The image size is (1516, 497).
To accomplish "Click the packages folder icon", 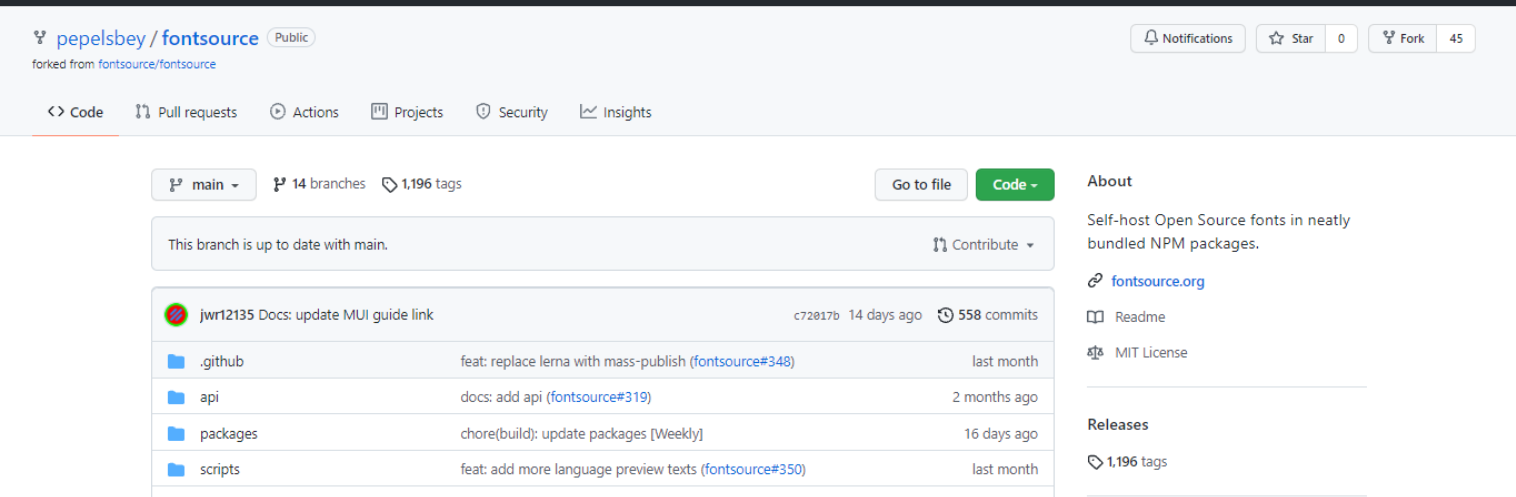I will tap(177, 433).
